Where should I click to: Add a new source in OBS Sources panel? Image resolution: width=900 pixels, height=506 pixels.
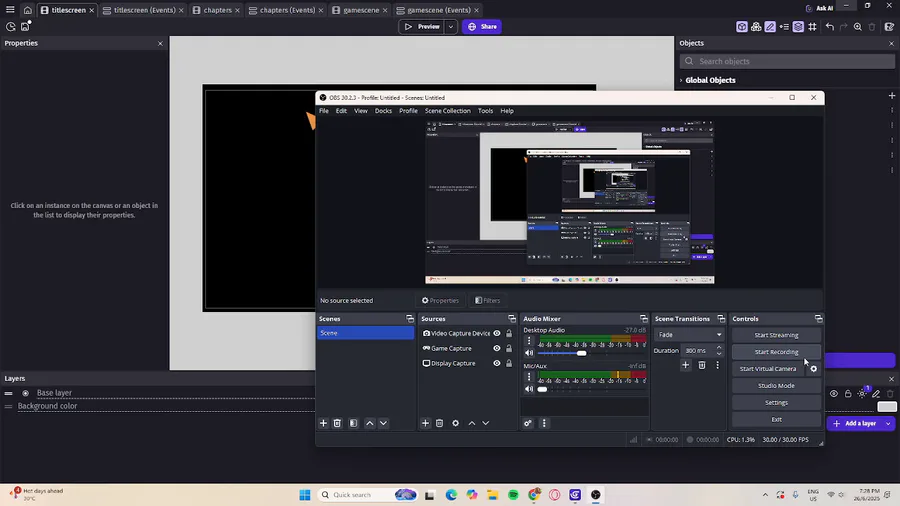pyautogui.click(x=425, y=423)
